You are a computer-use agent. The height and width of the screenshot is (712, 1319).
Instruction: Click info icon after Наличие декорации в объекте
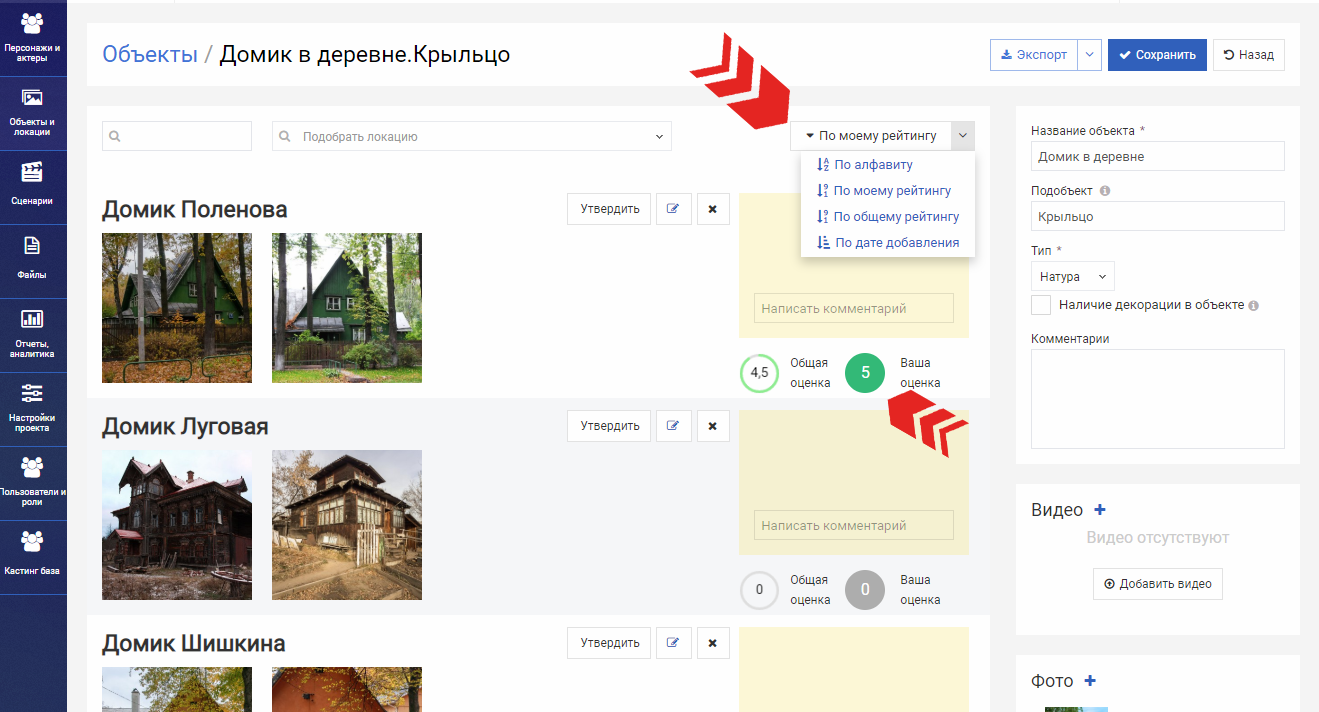pos(1253,306)
